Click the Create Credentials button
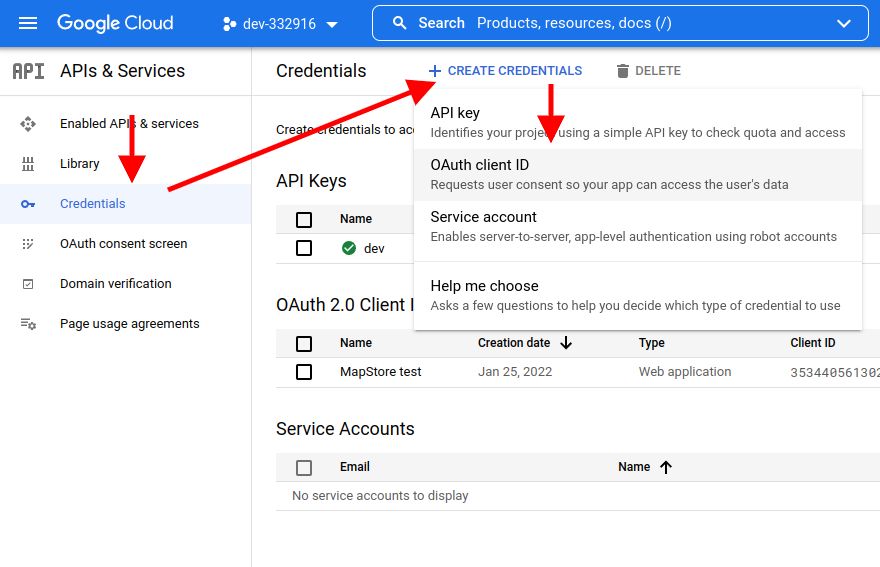The image size is (880, 567). point(505,71)
